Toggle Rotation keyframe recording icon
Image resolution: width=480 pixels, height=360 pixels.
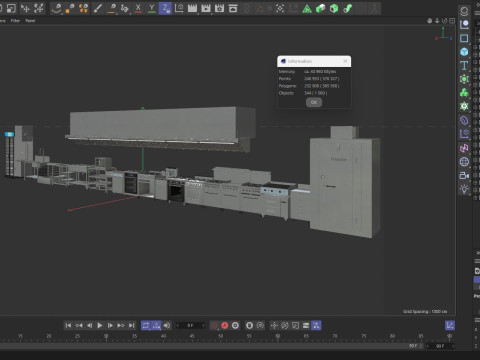[285, 325]
